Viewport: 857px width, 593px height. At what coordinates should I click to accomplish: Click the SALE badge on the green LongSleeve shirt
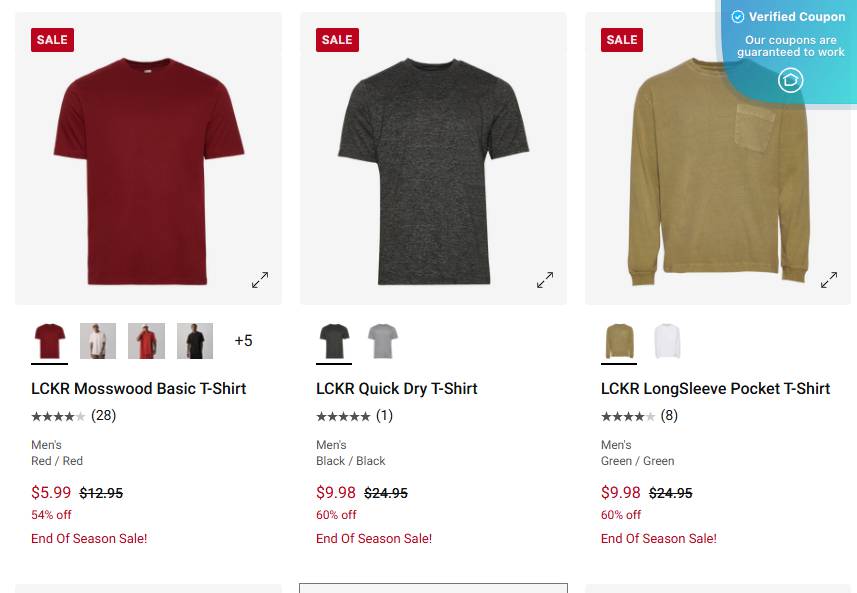click(x=621, y=40)
